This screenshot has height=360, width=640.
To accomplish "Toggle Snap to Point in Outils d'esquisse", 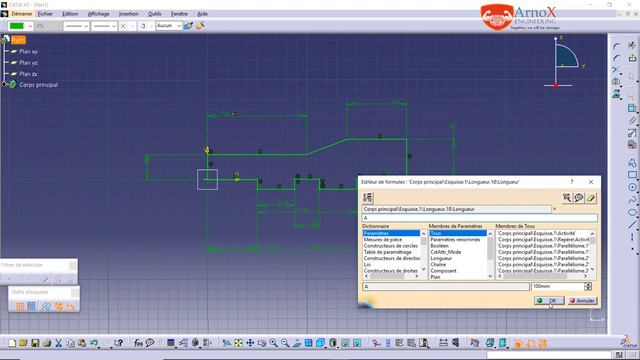I will click(x=31, y=306).
